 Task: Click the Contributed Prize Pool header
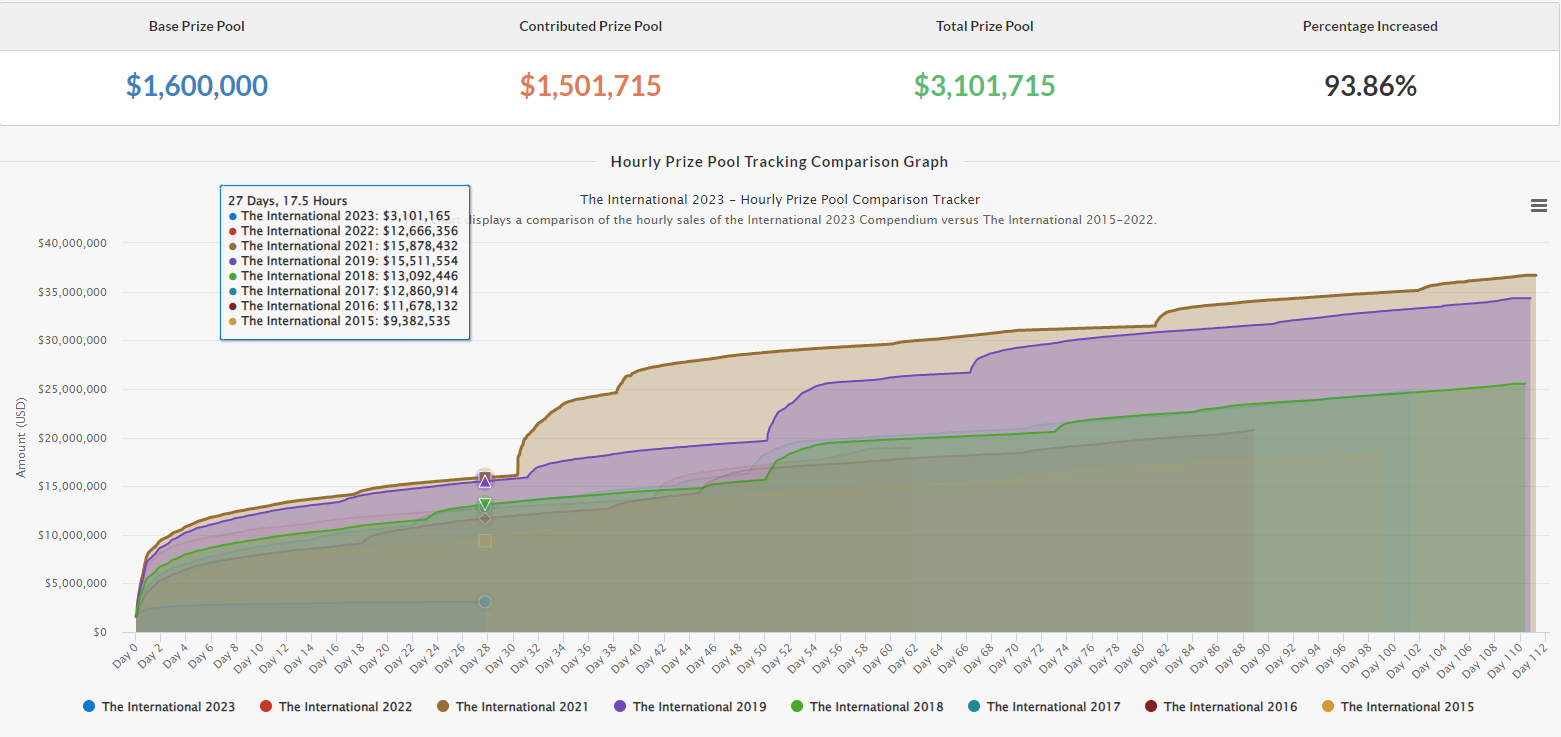[591, 26]
